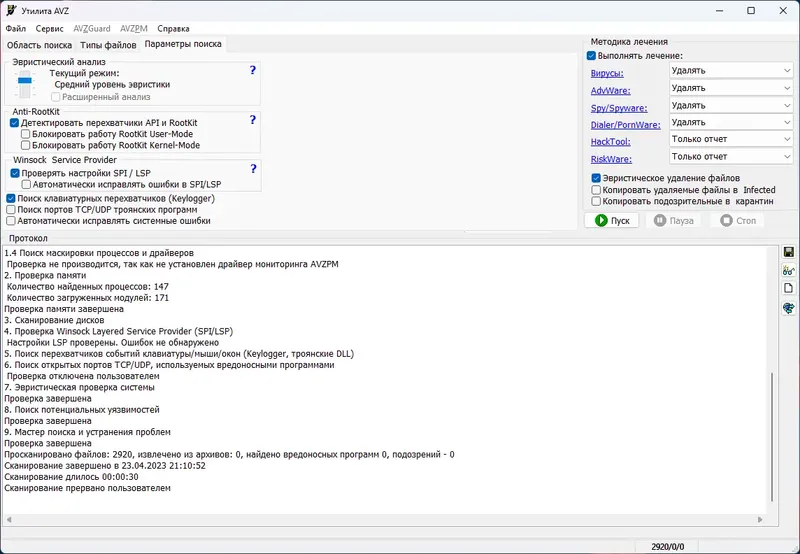Open the RiskWare action dropdown
The width and height of the screenshot is (800, 554).
click(731, 156)
